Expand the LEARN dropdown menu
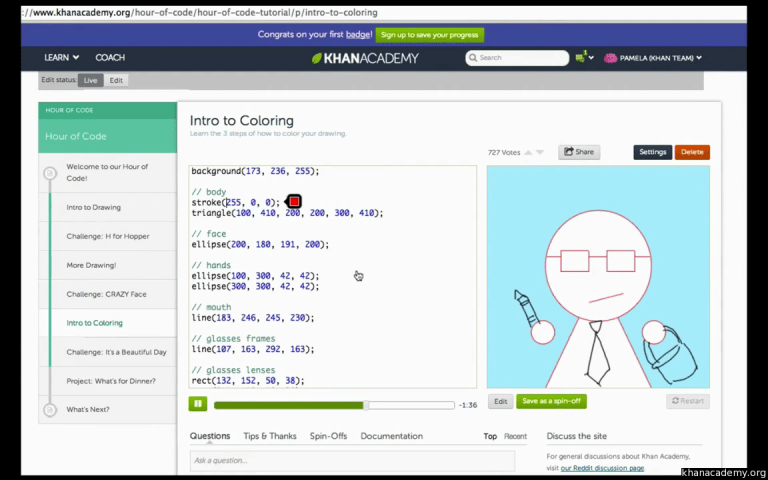The width and height of the screenshot is (768, 480). click(x=61, y=58)
